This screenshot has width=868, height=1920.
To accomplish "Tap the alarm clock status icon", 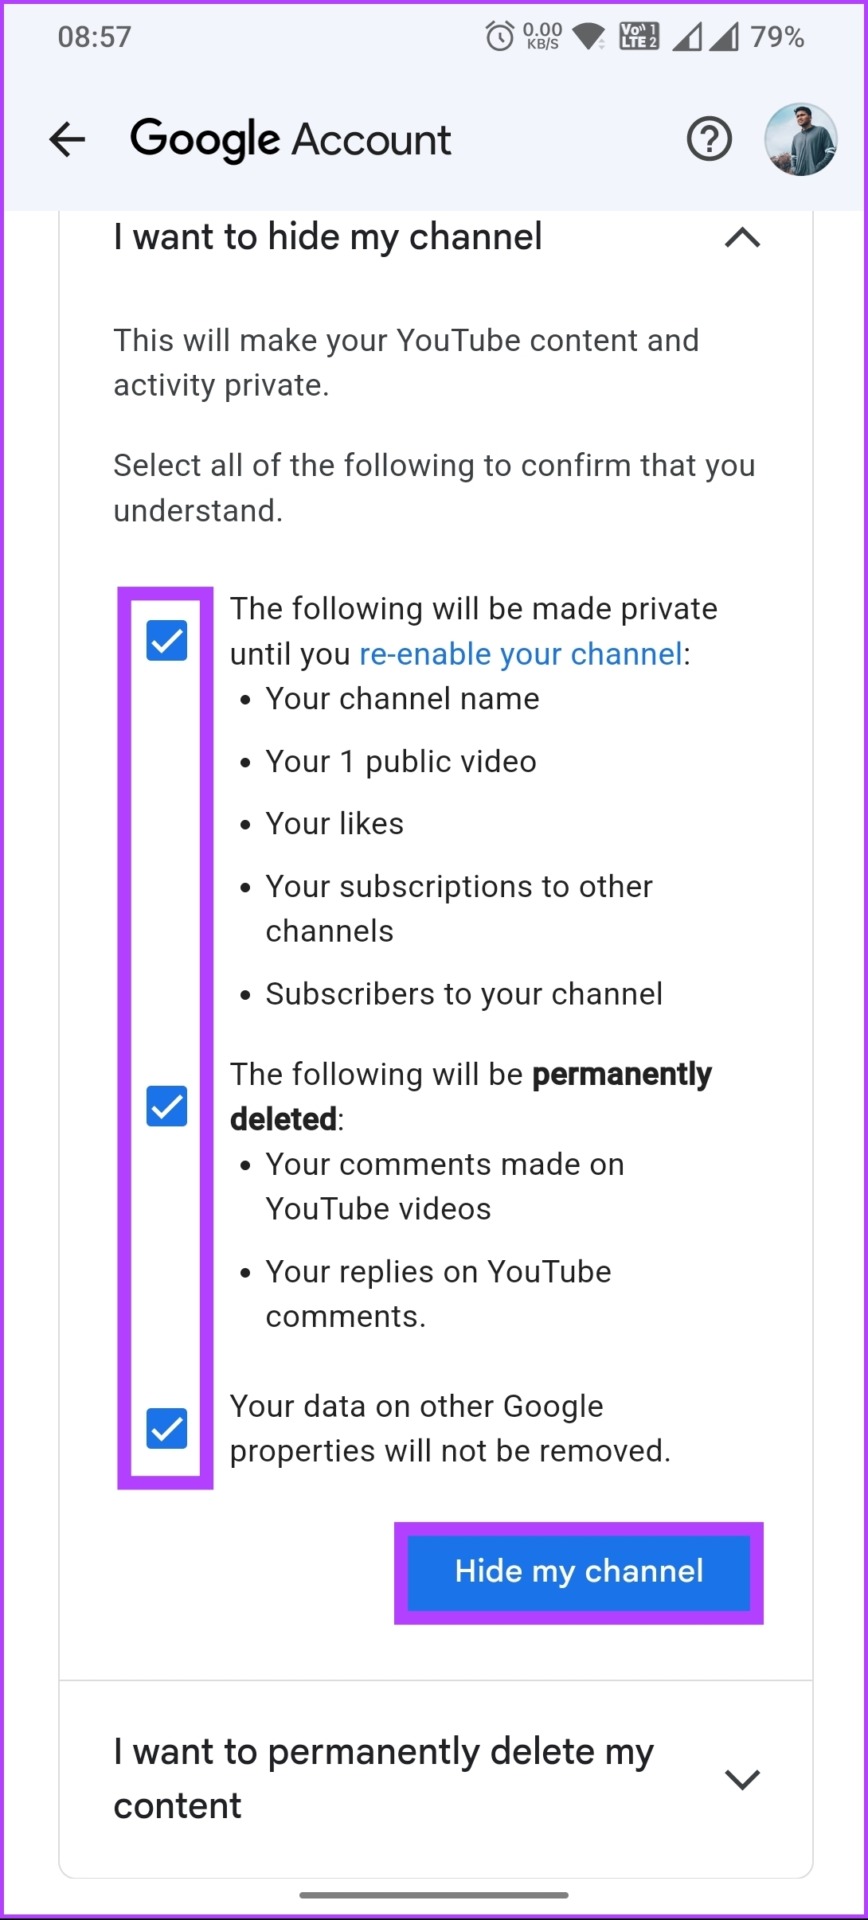I will click(500, 37).
